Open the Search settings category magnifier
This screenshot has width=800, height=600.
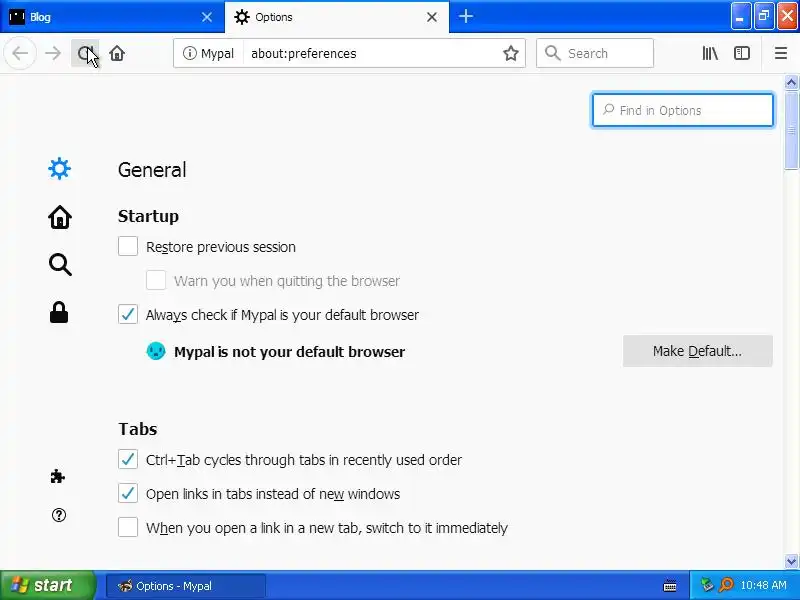pyautogui.click(x=60, y=265)
